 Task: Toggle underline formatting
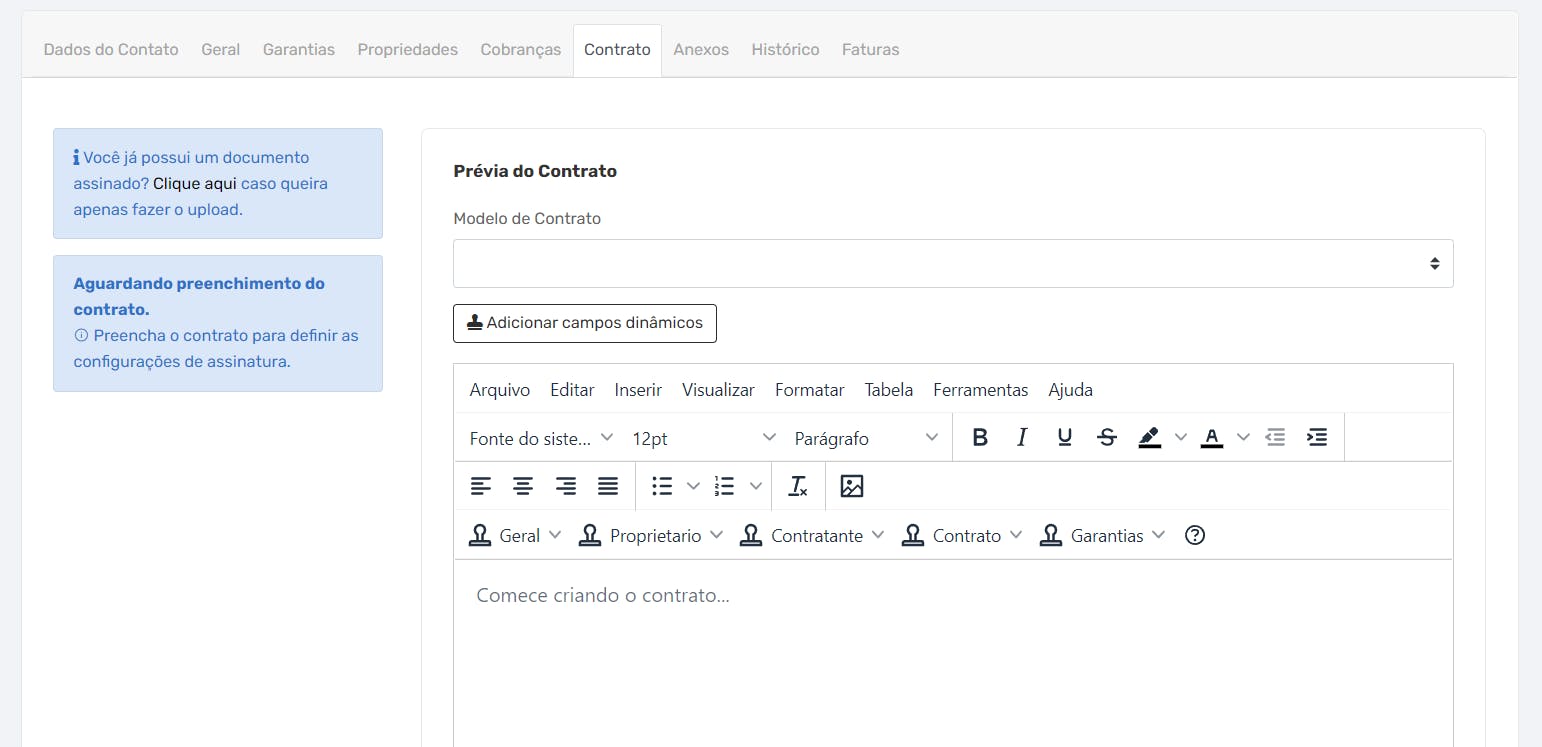pyautogui.click(x=1065, y=437)
